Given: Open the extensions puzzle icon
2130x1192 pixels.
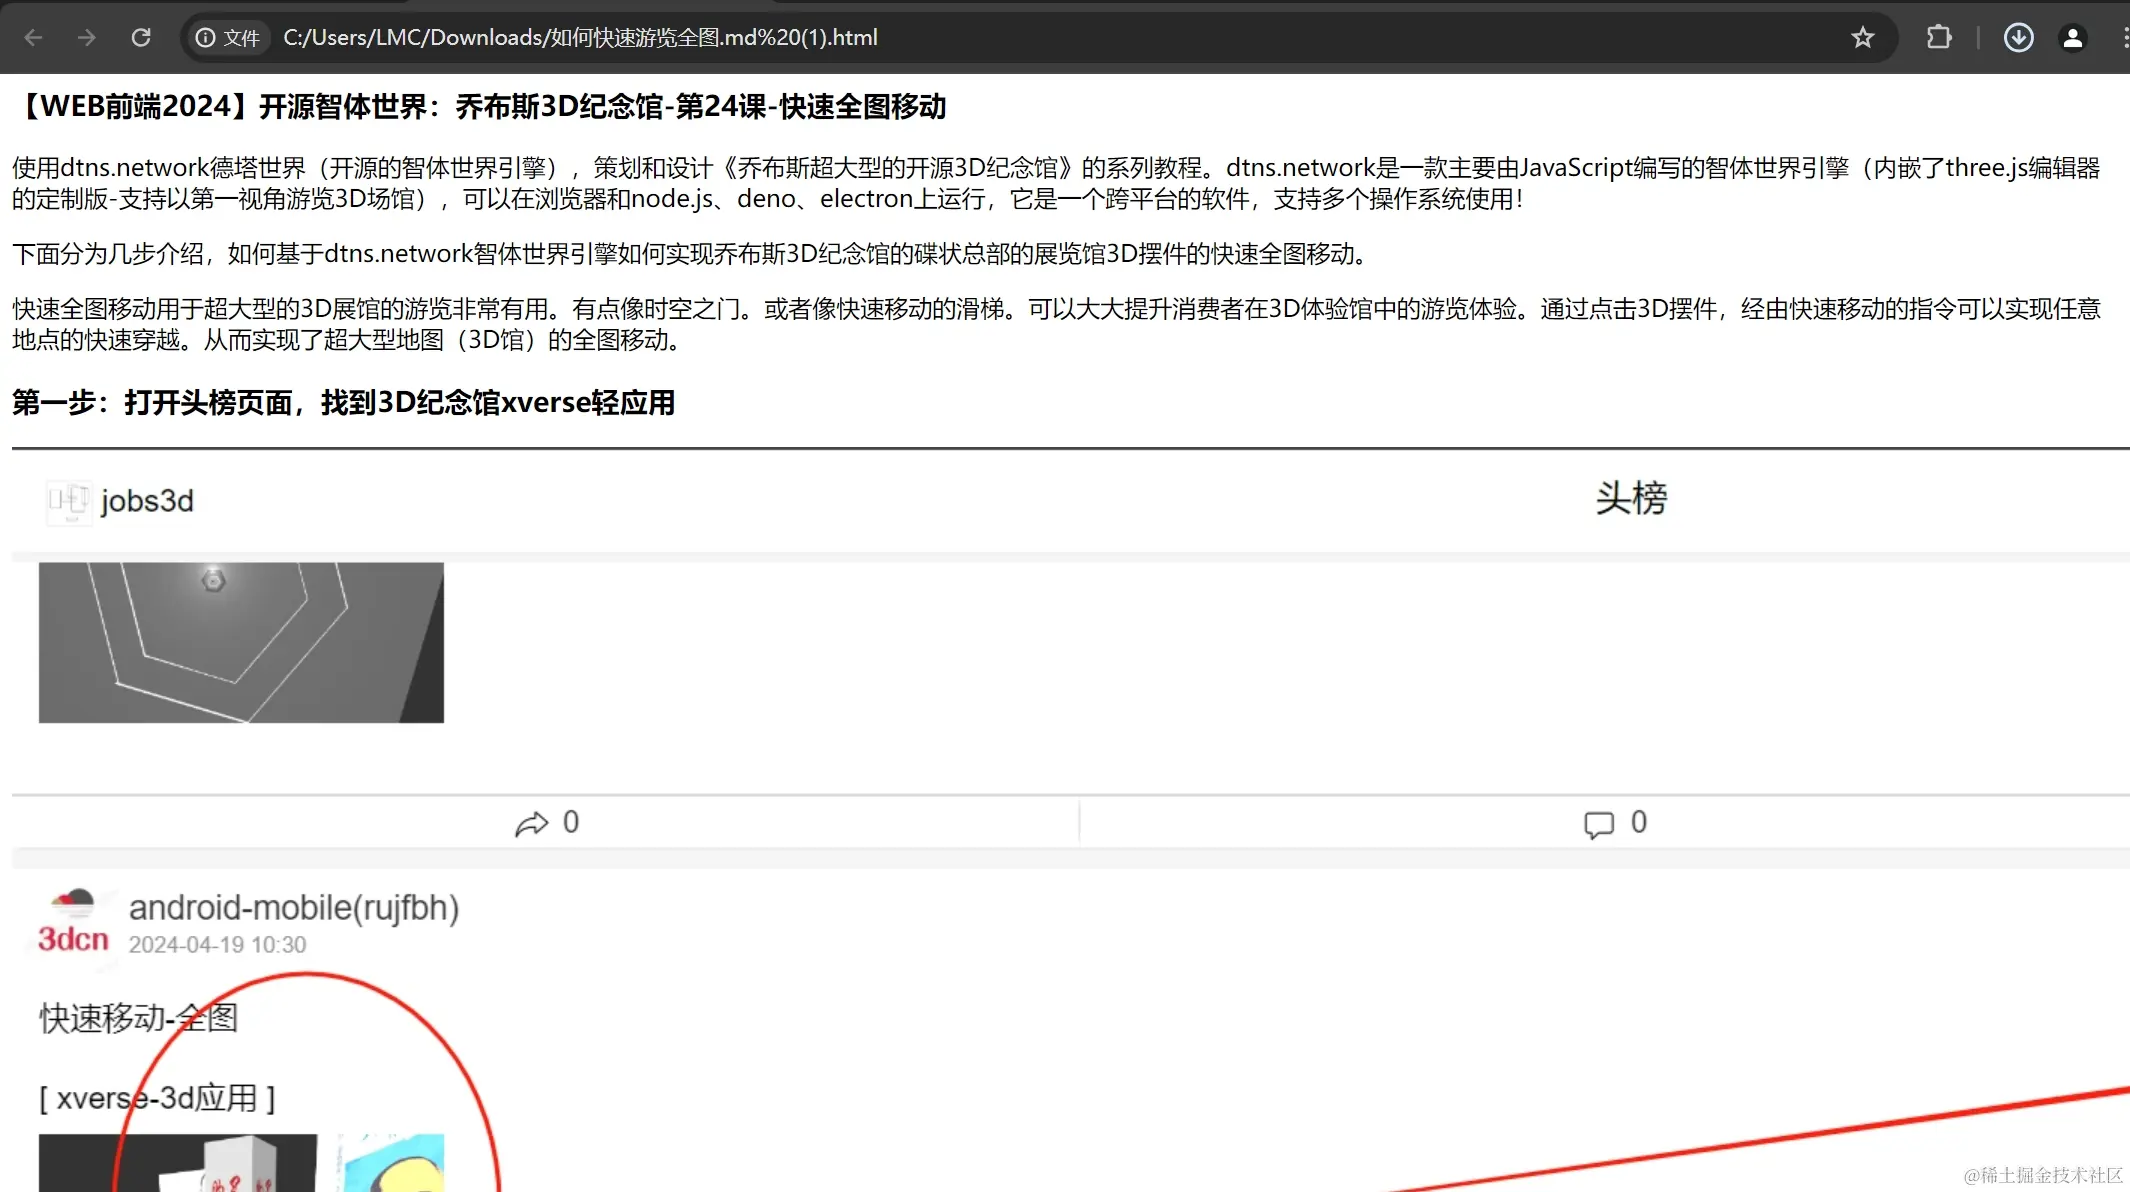Looking at the screenshot, I should click(x=1938, y=38).
